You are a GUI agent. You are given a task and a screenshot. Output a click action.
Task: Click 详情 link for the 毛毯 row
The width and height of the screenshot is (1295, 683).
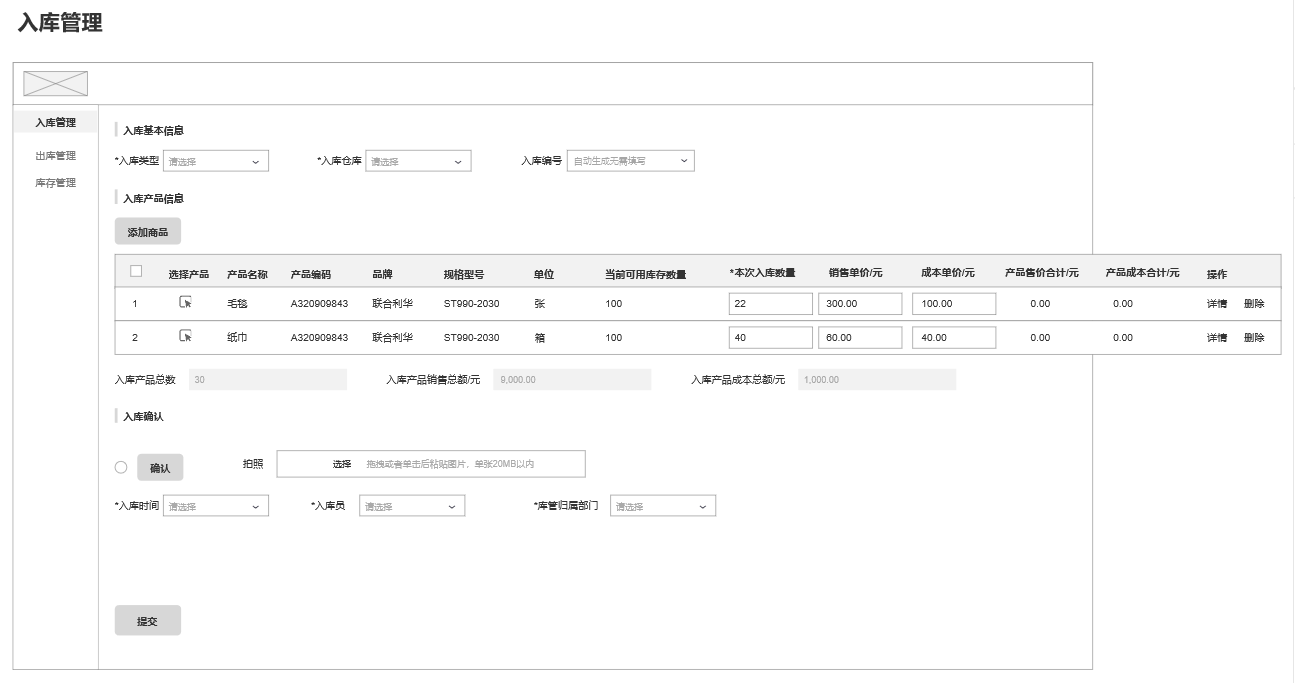(1216, 304)
